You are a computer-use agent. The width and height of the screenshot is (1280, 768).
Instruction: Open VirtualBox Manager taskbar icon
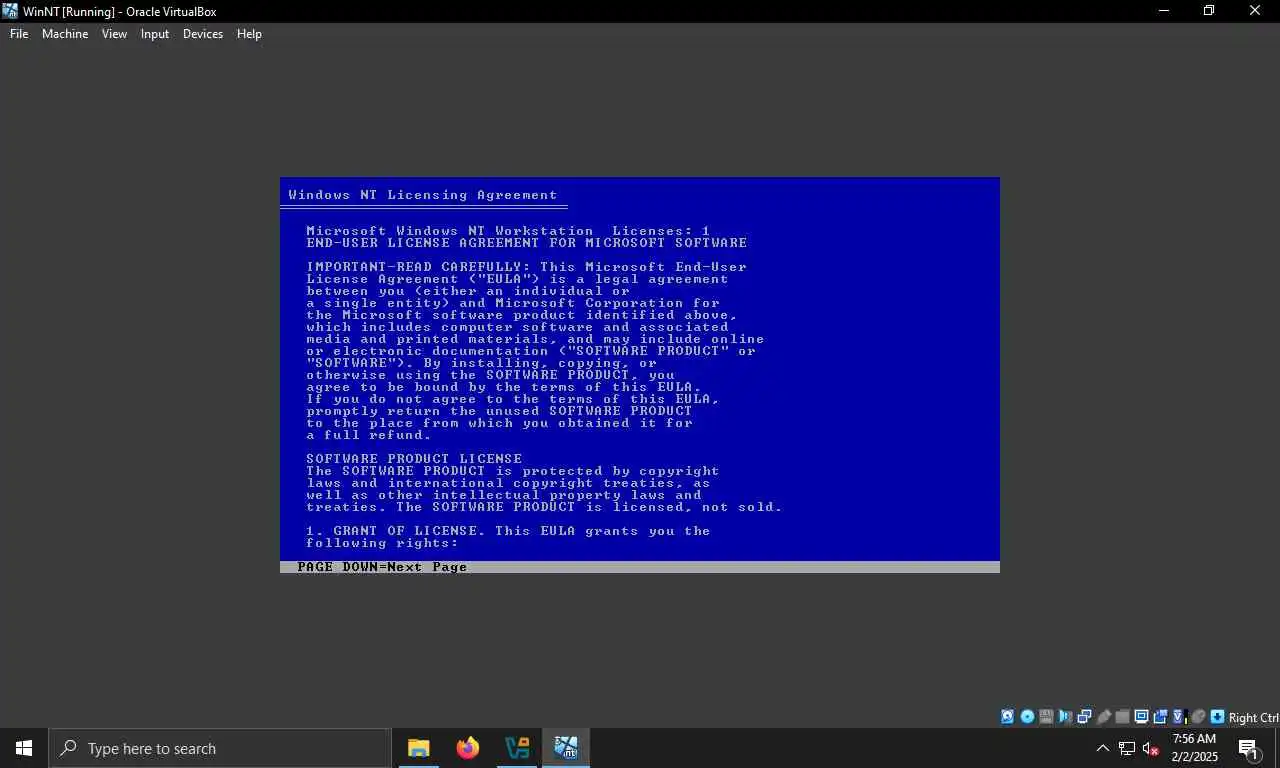click(x=517, y=748)
